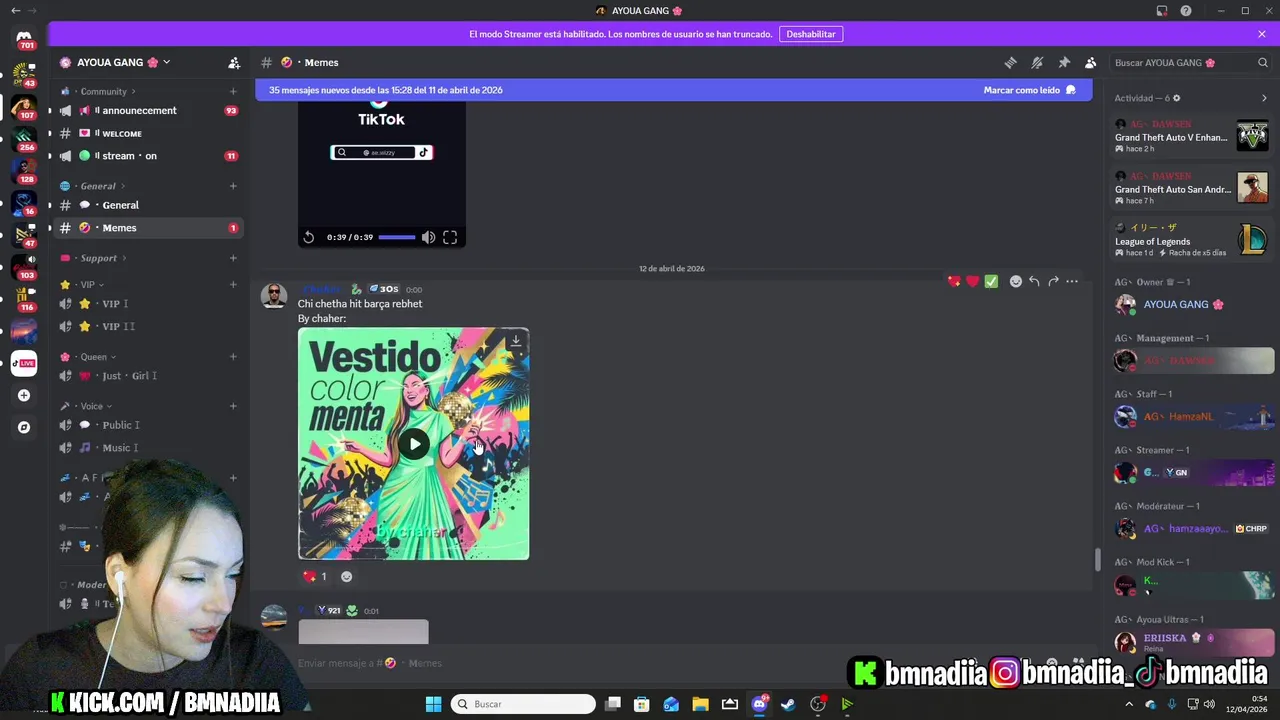Screen dimensions: 1280x720
Task: Add red heart quick reaction
Action: tap(972, 281)
